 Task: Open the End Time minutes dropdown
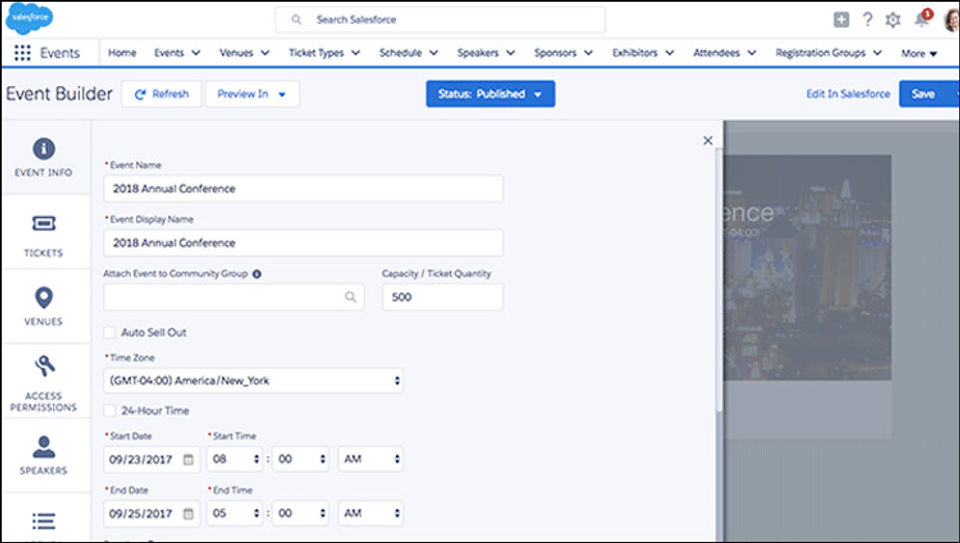click(301, 513)
